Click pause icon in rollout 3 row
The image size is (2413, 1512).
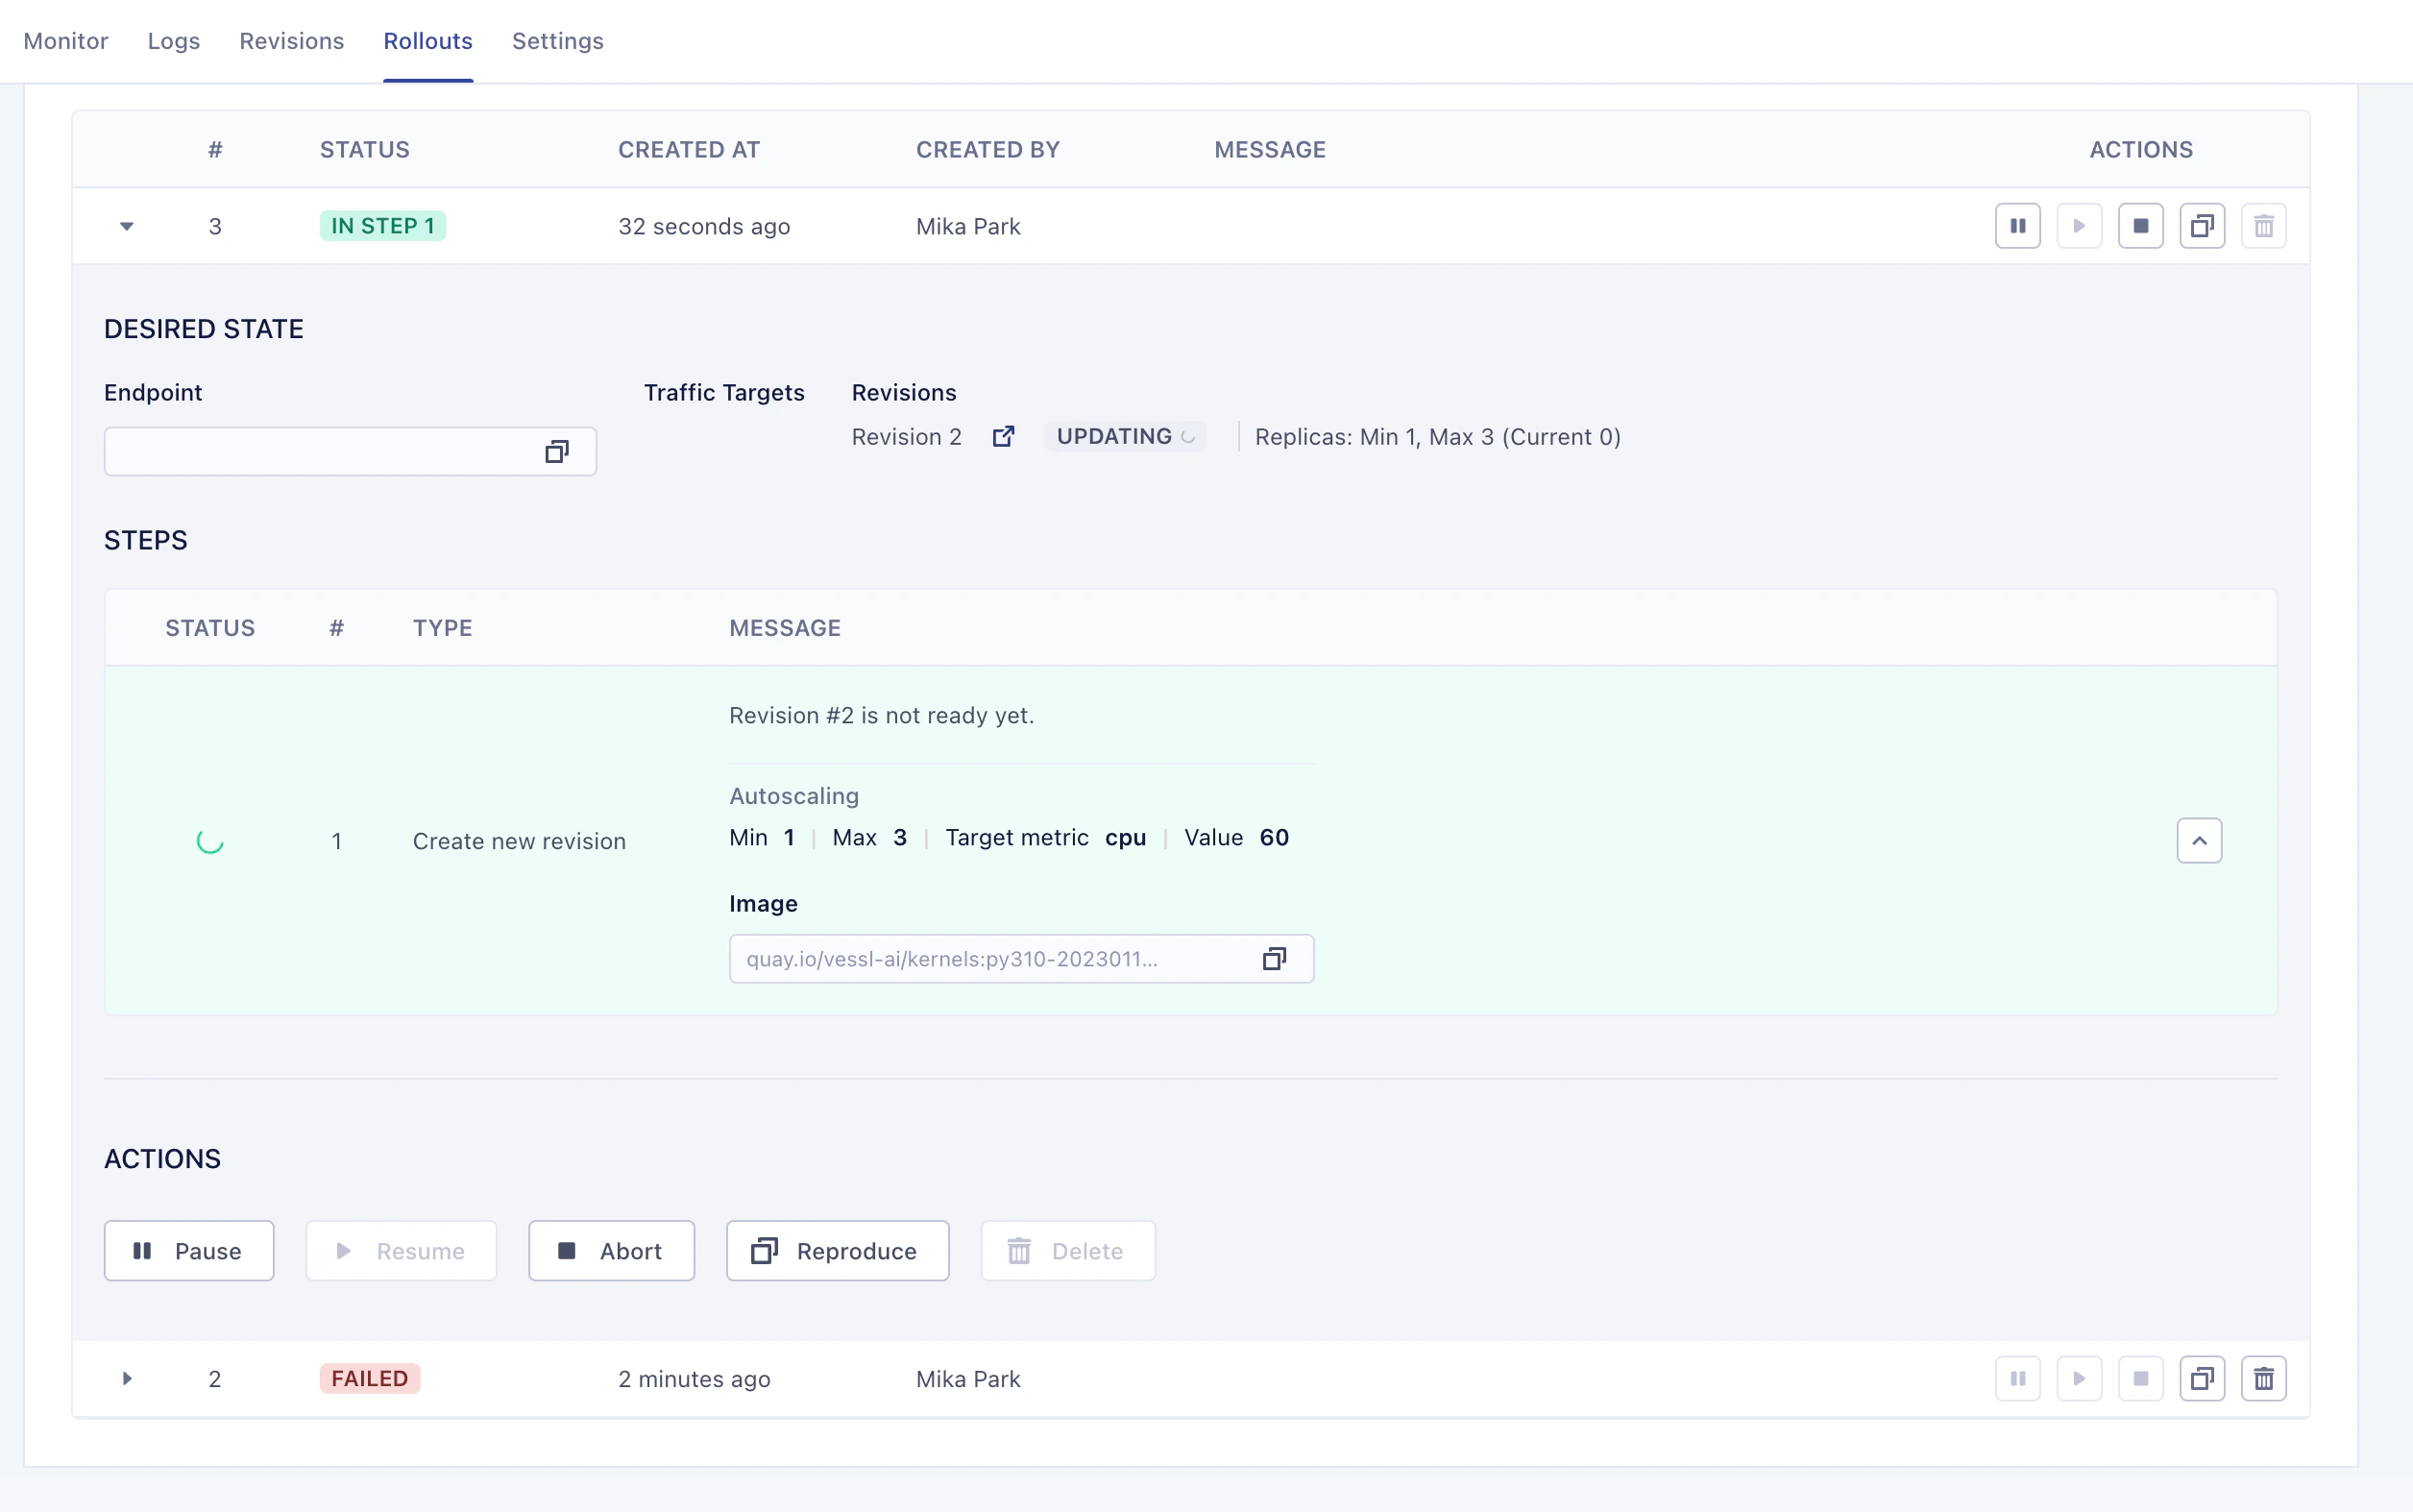click(x=2017, y=226)
